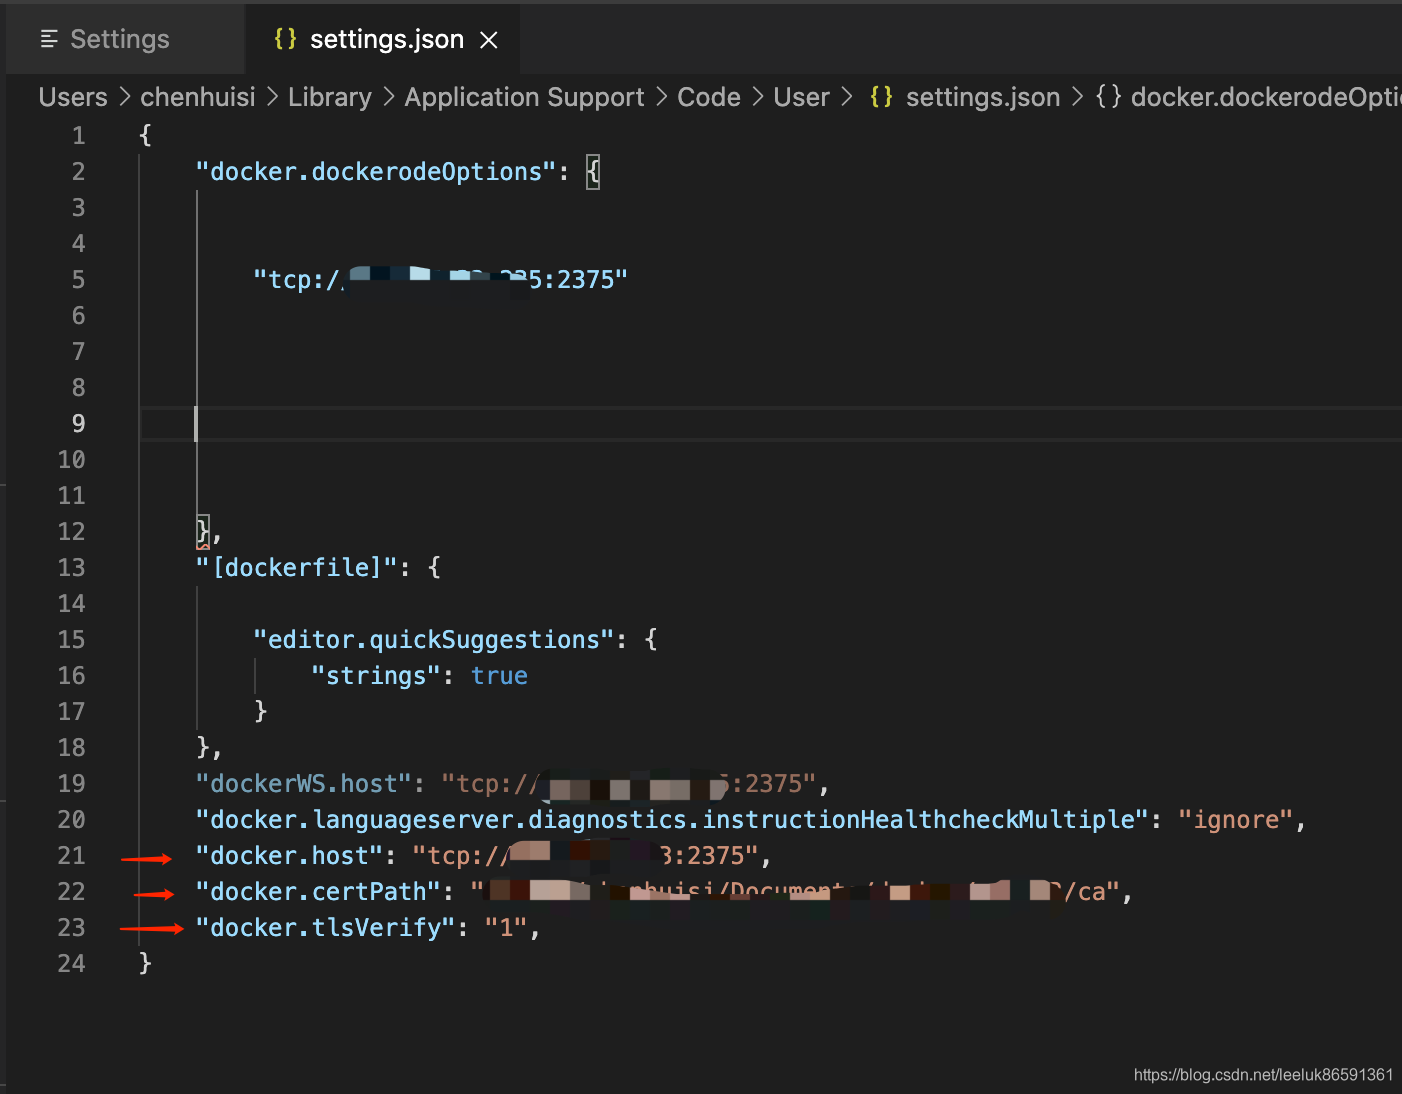
Task: Click the Settings tab list icon
Action: [49, 39]
